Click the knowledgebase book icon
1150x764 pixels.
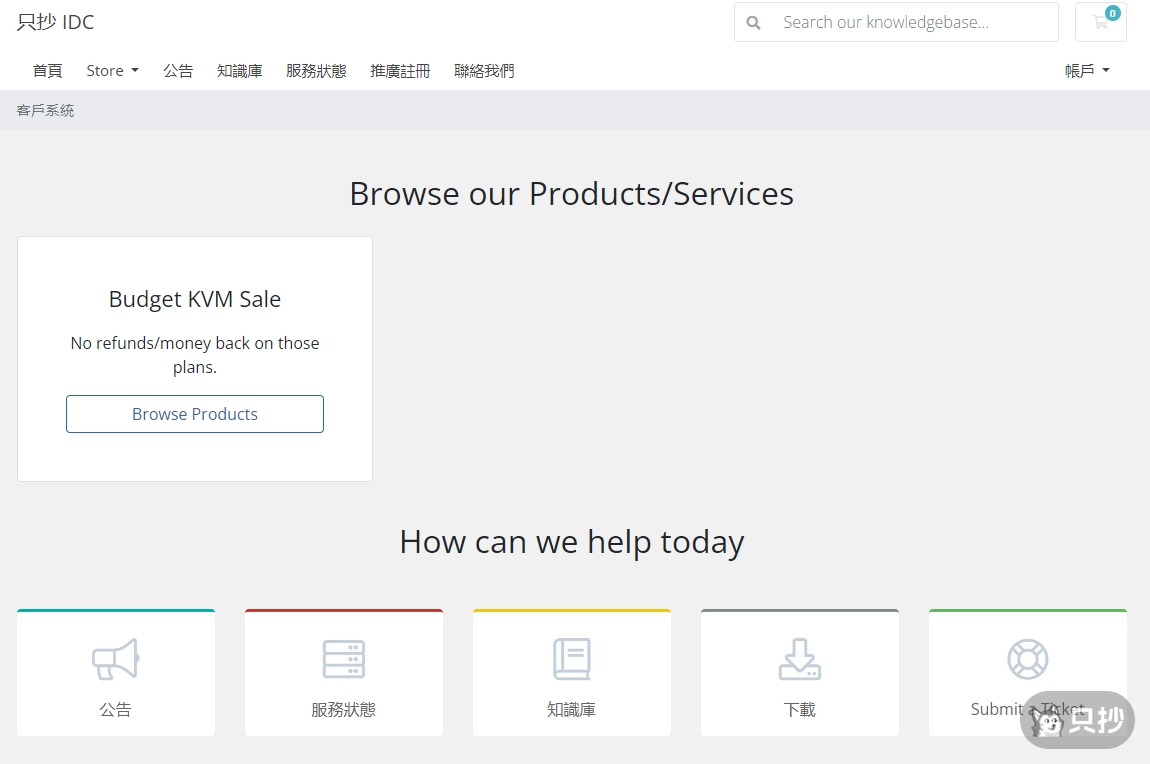[x=572, y=660]
